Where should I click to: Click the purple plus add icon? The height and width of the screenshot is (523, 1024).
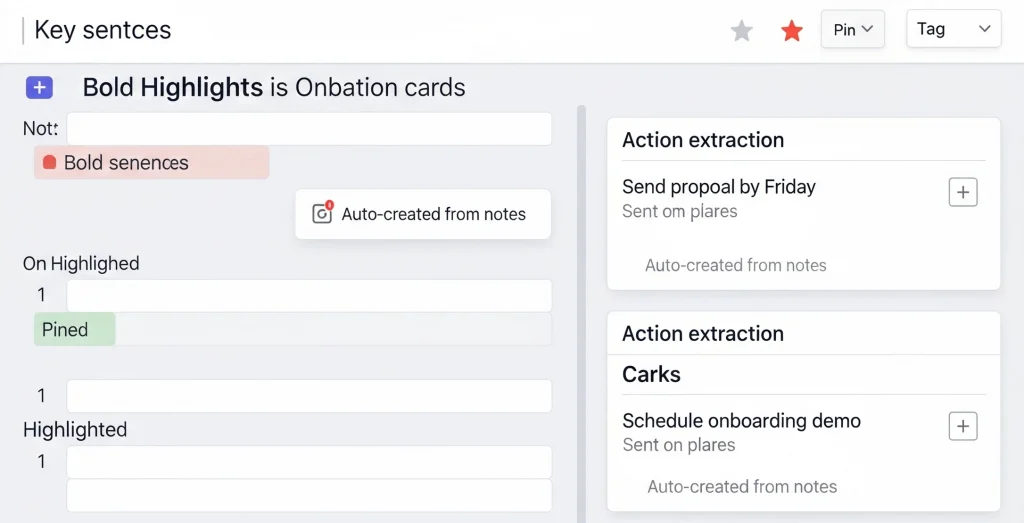(x=39, y=88)
